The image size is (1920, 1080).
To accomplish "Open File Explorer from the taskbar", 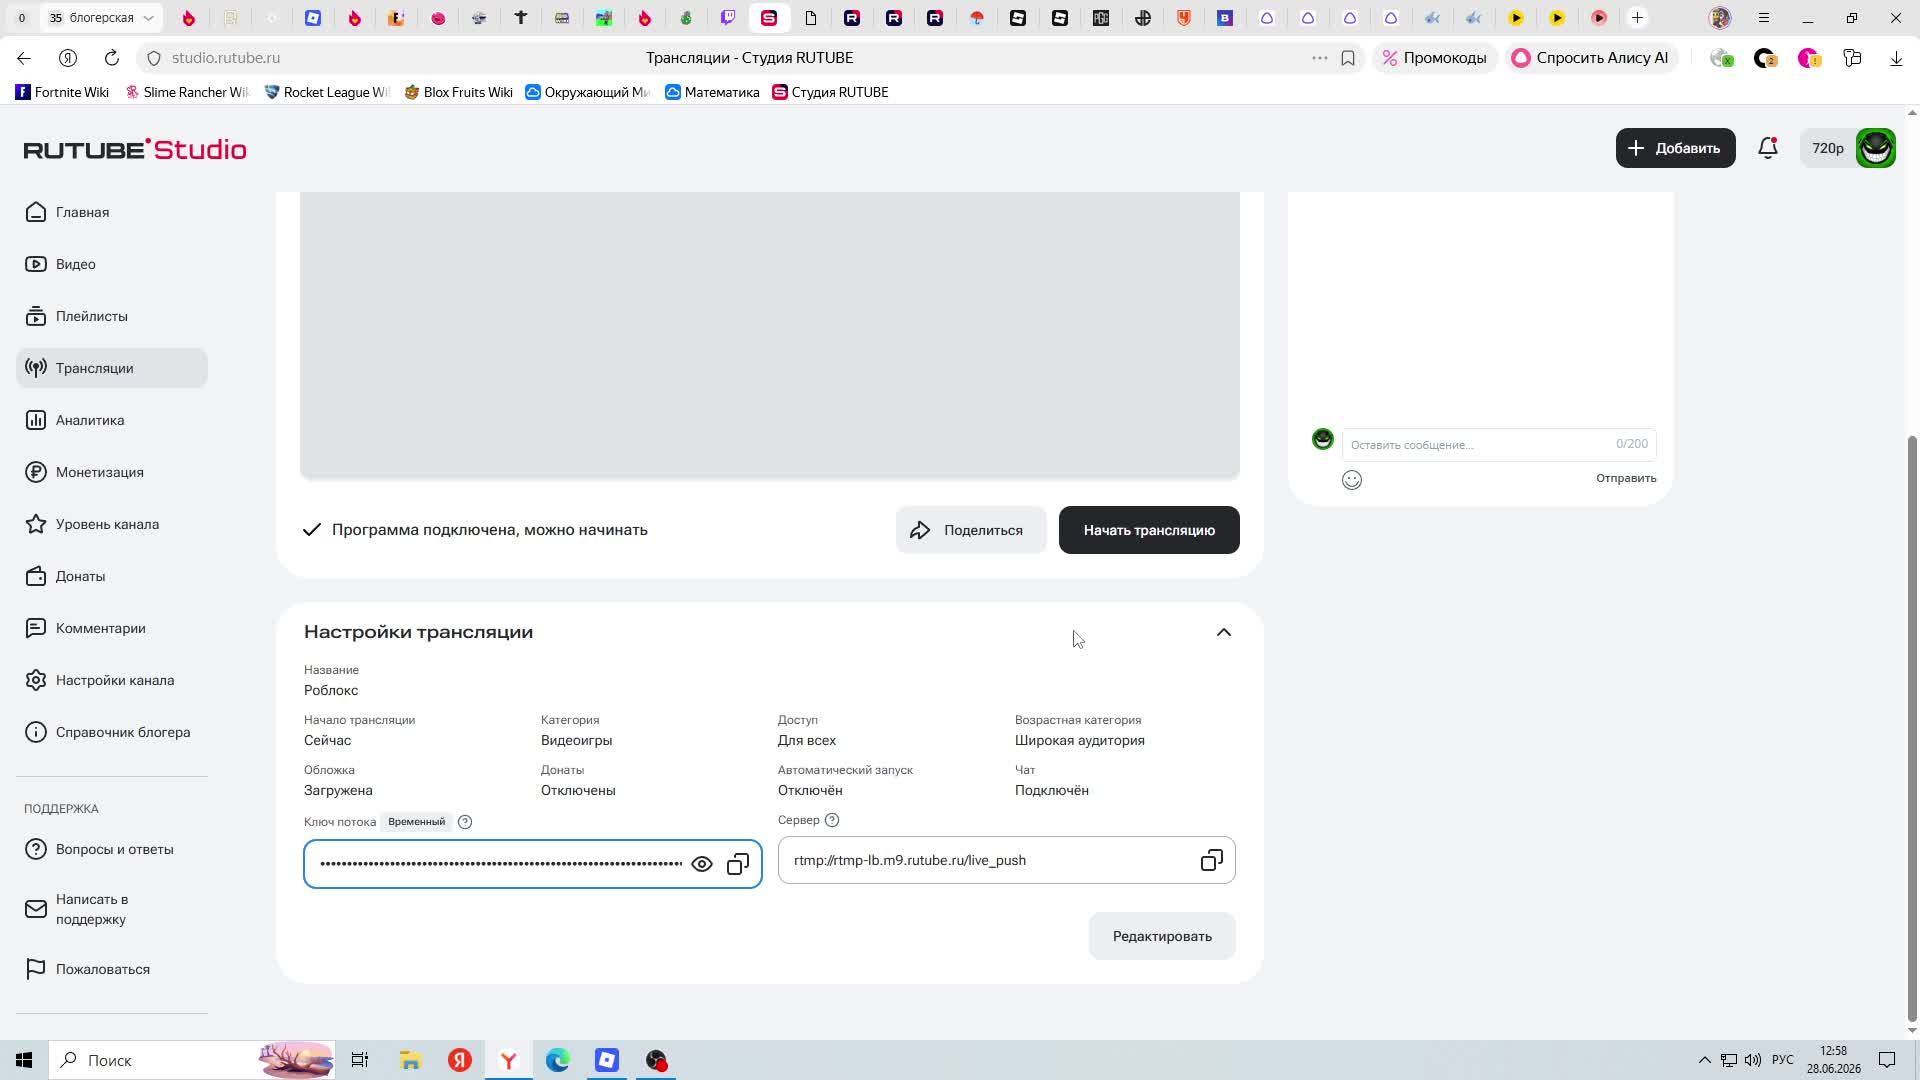I will [x=410, y=1060].
